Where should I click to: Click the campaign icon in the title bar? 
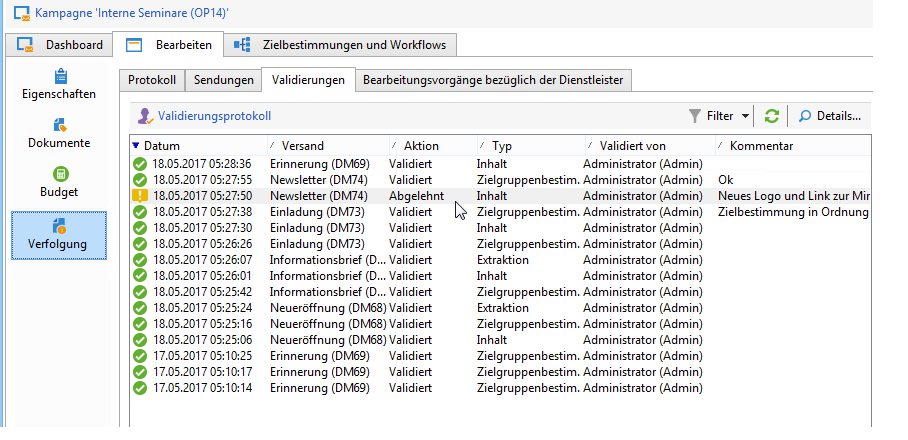coord(19,14)
